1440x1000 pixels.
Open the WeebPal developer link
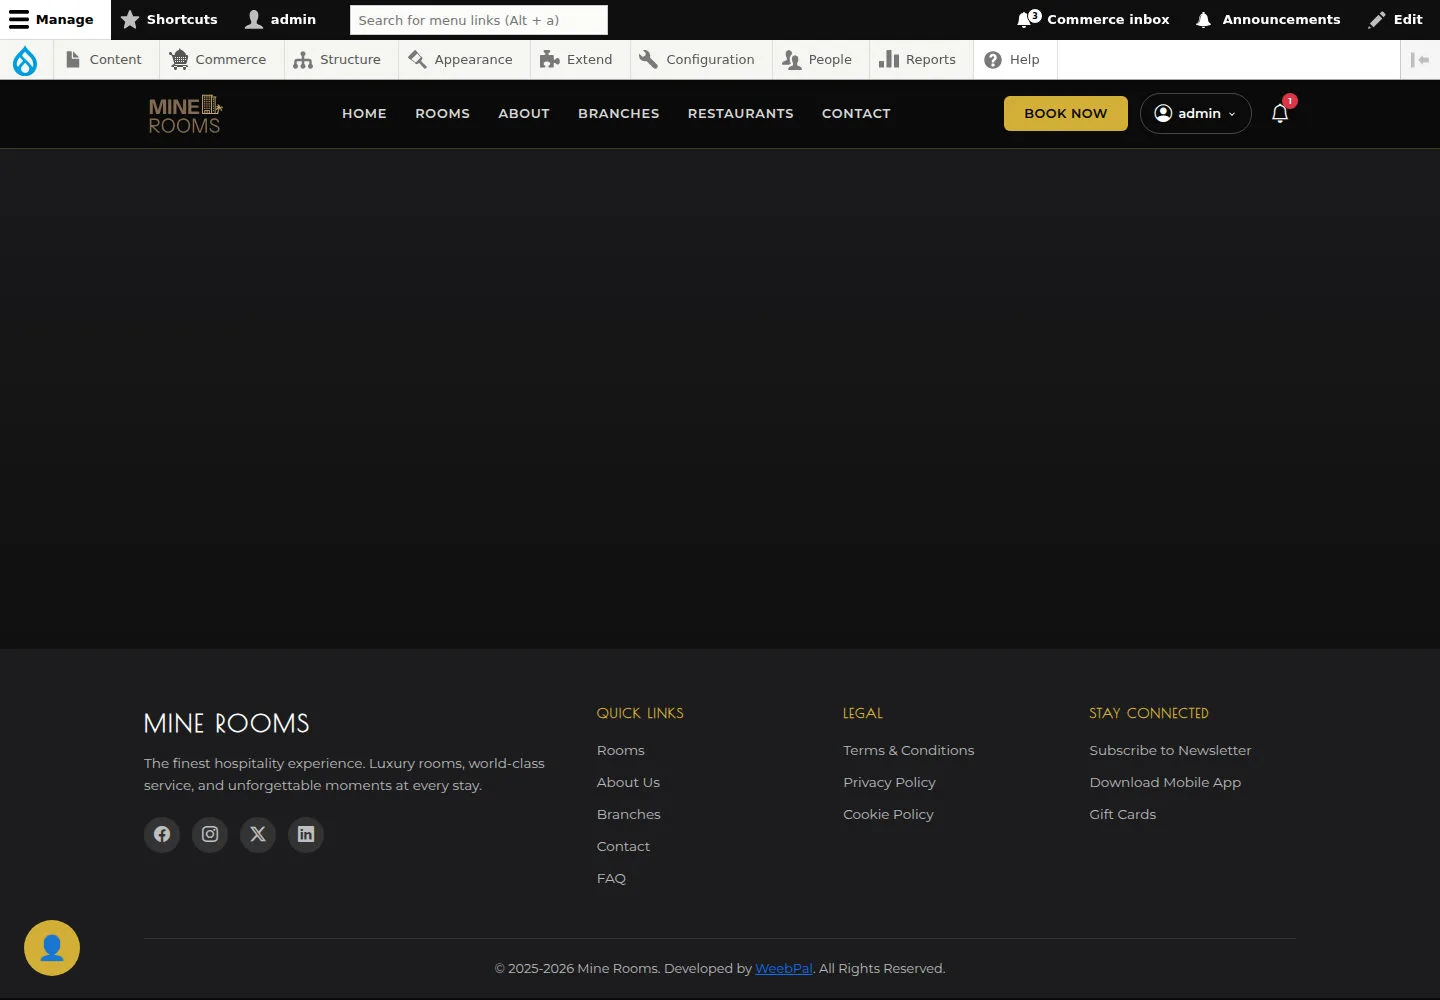[x=784, y=968]
